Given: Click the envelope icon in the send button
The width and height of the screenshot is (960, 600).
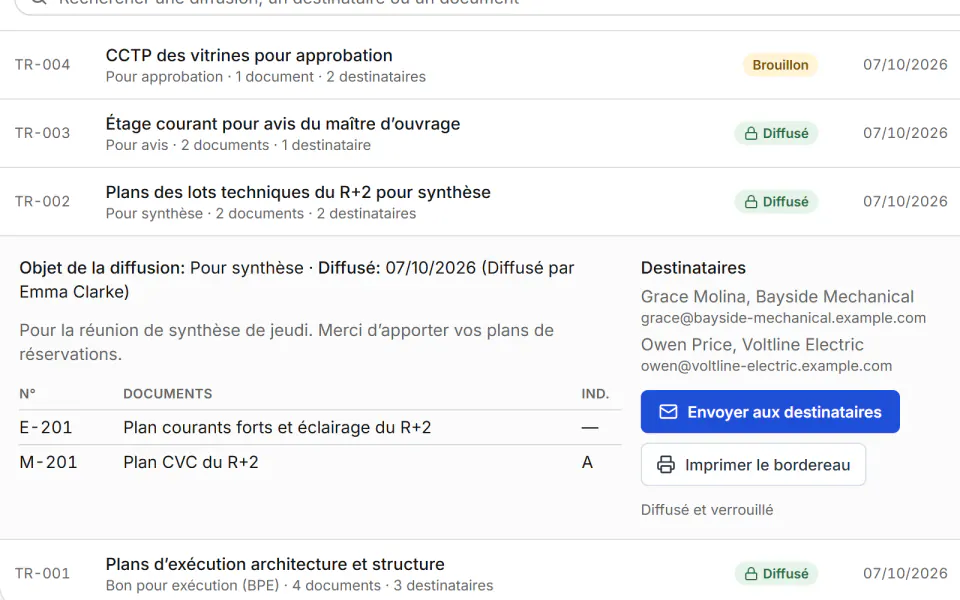Looking at the screenshot, I should (668, 411).
